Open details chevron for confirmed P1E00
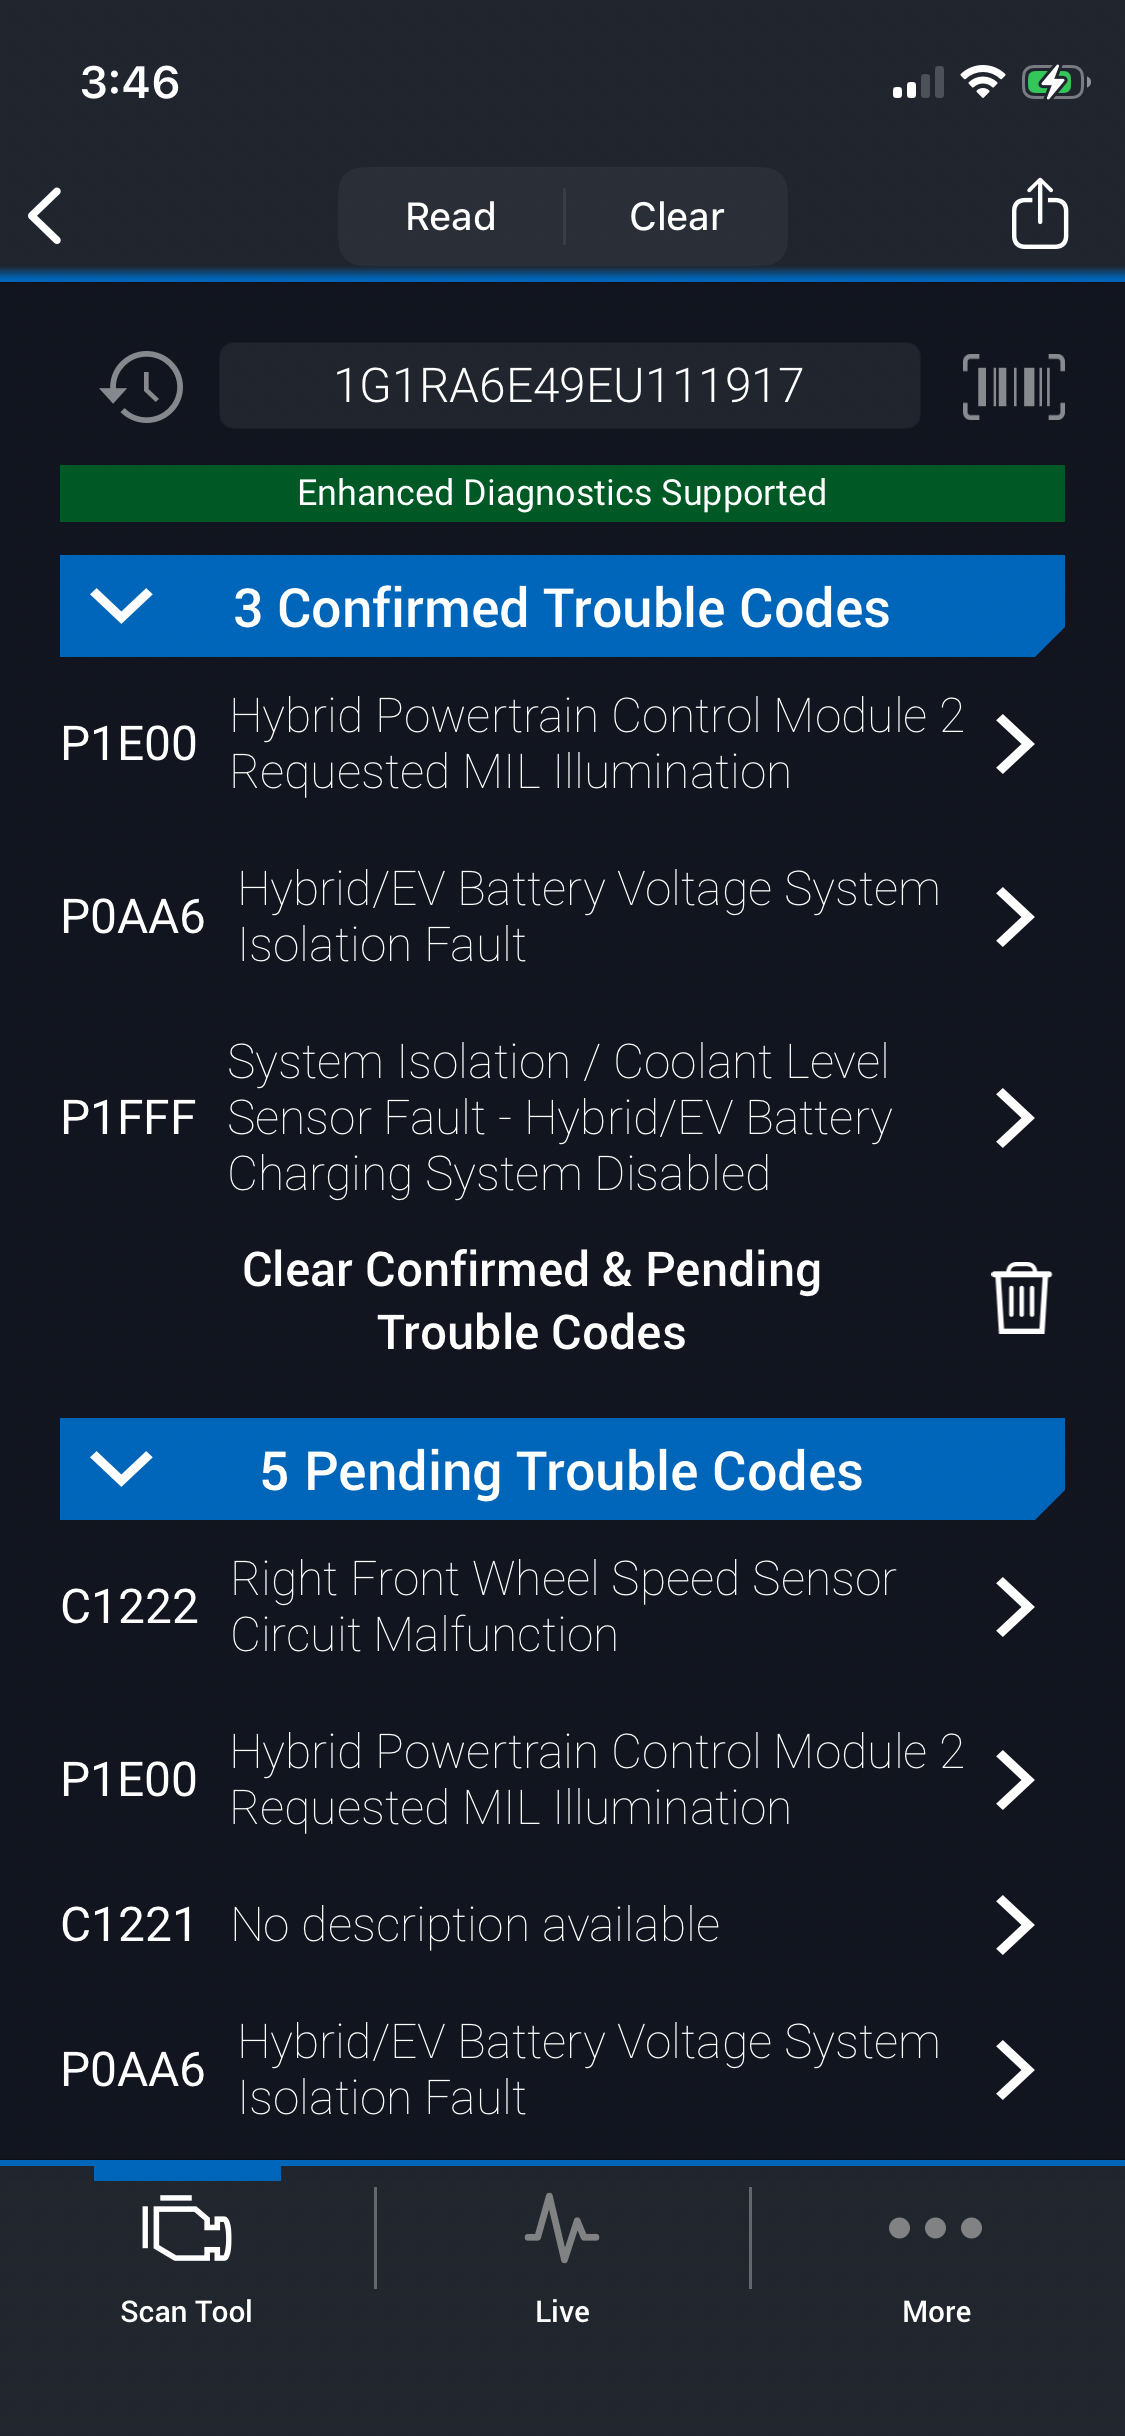 pyautogui.click(x=1014, y=744)
